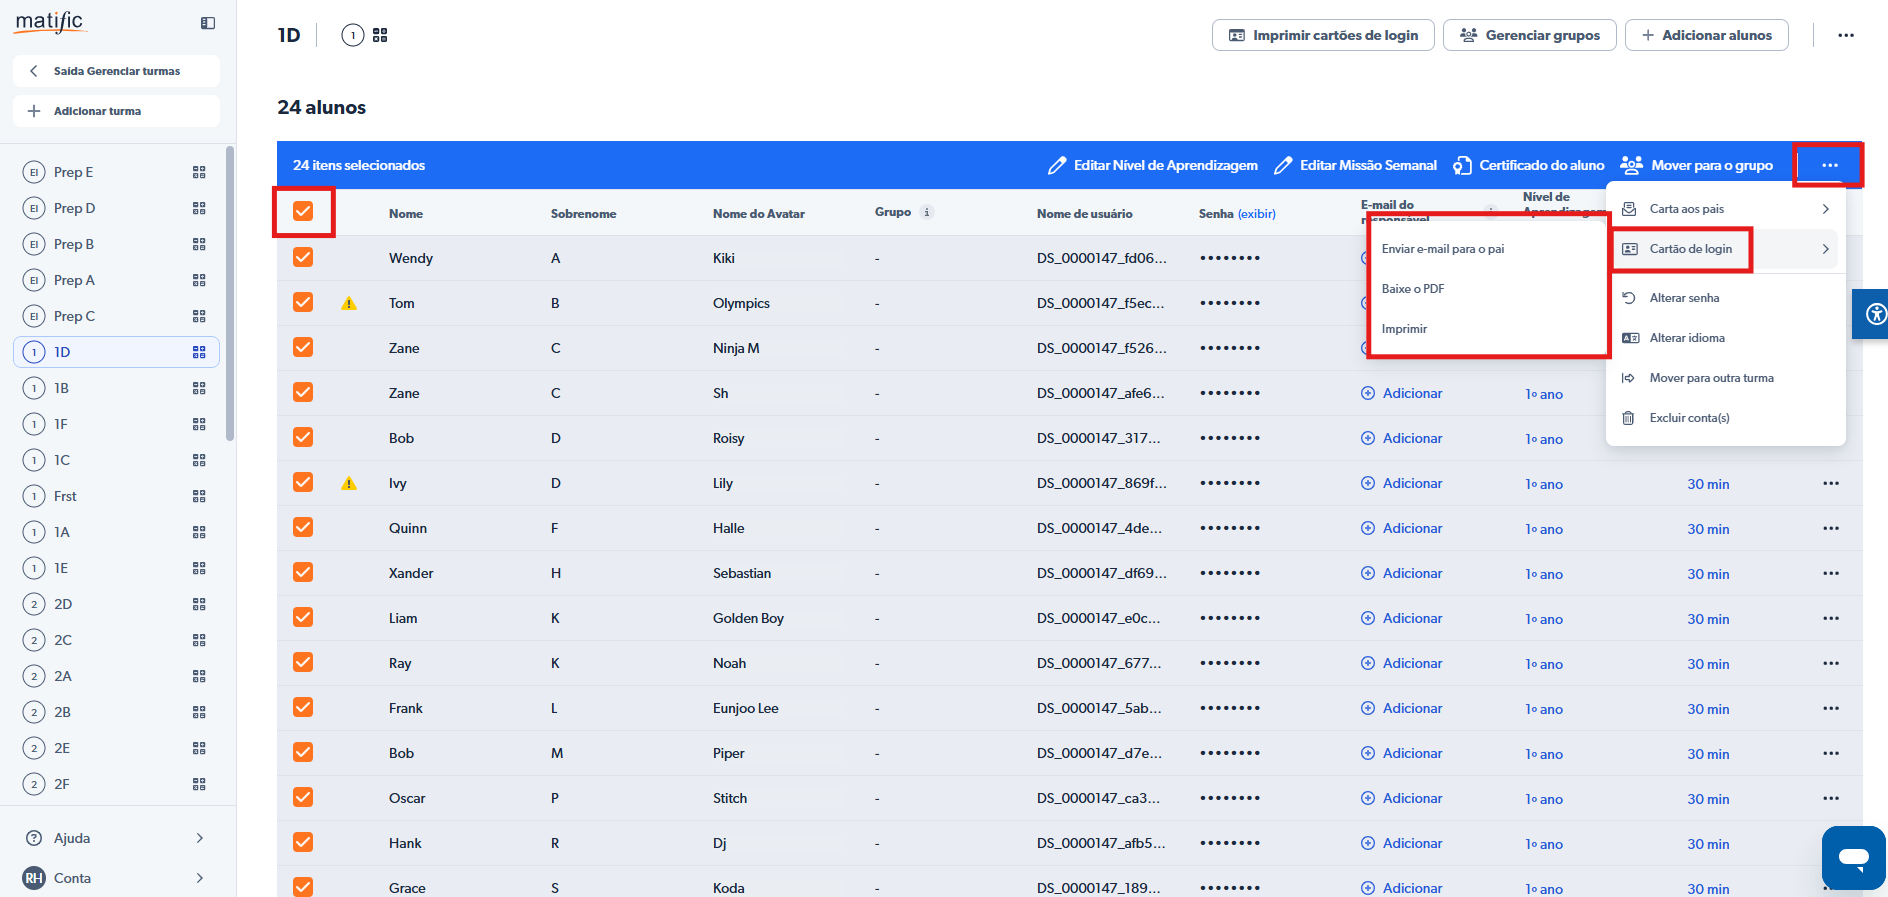Open the chat support bubble
Image resolution: width=1888 pixels, height=897 pixels.
coord(1853,857)
